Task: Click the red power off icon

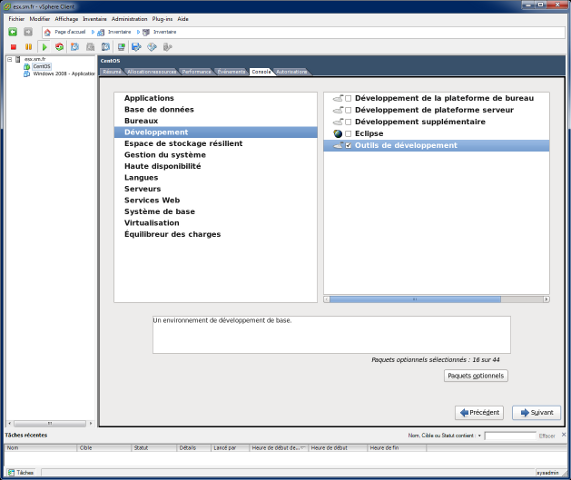Action: point(13,47)
